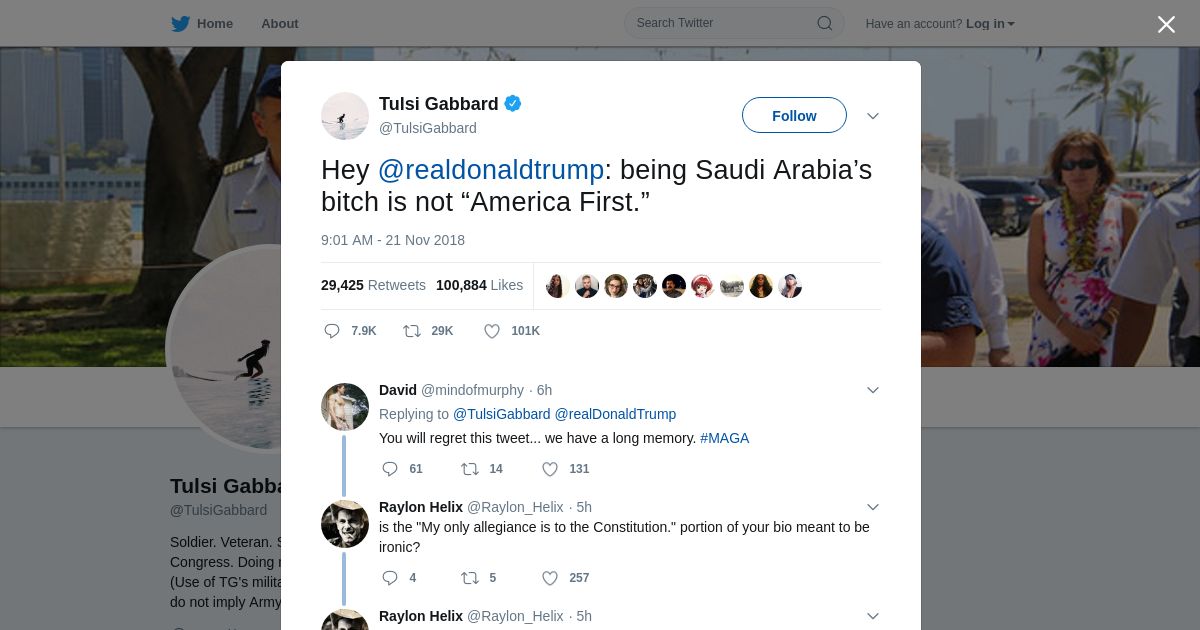Close the tweet overlay with X
The image size is (1200, 630).
click(x=1166, y=24)
